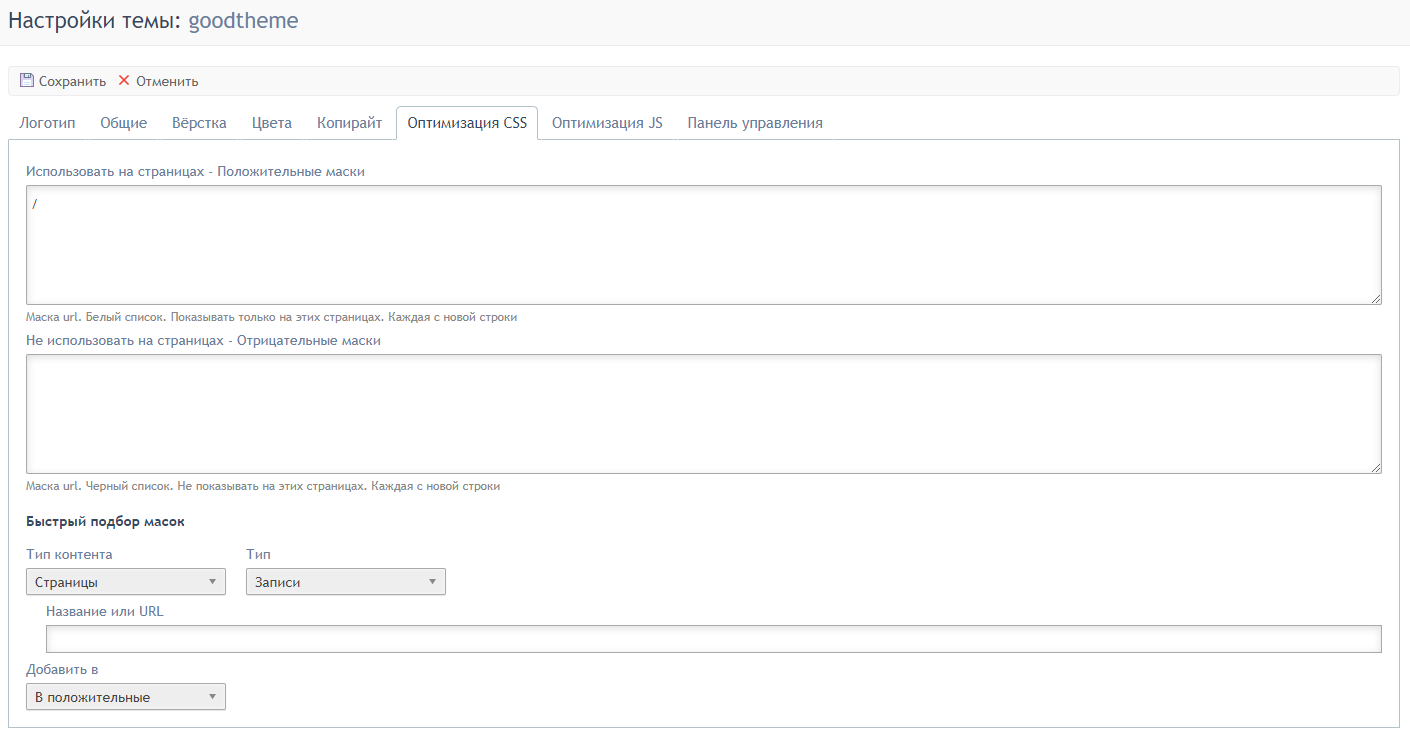
Task: Focus the Отрицательные маски textarea
Action: point(704,414)
